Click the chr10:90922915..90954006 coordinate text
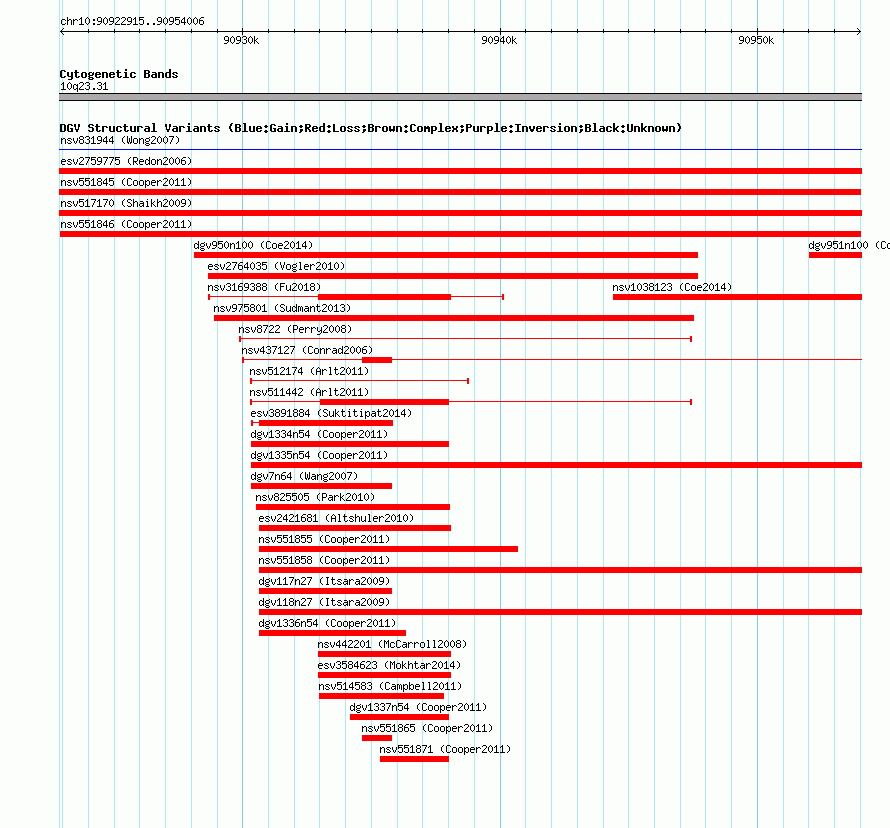This screenshot has width=890, height=828. (x=132, y=22)
